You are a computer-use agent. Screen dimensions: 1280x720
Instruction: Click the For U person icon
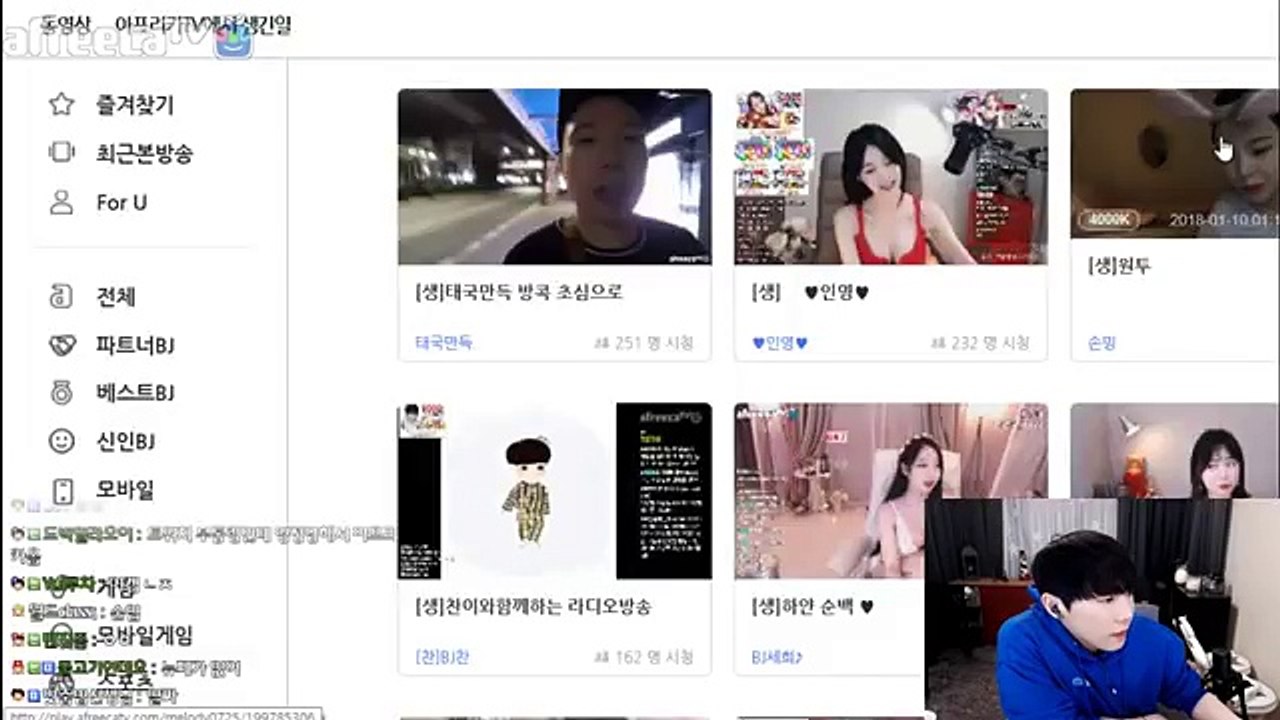point(62,202)
